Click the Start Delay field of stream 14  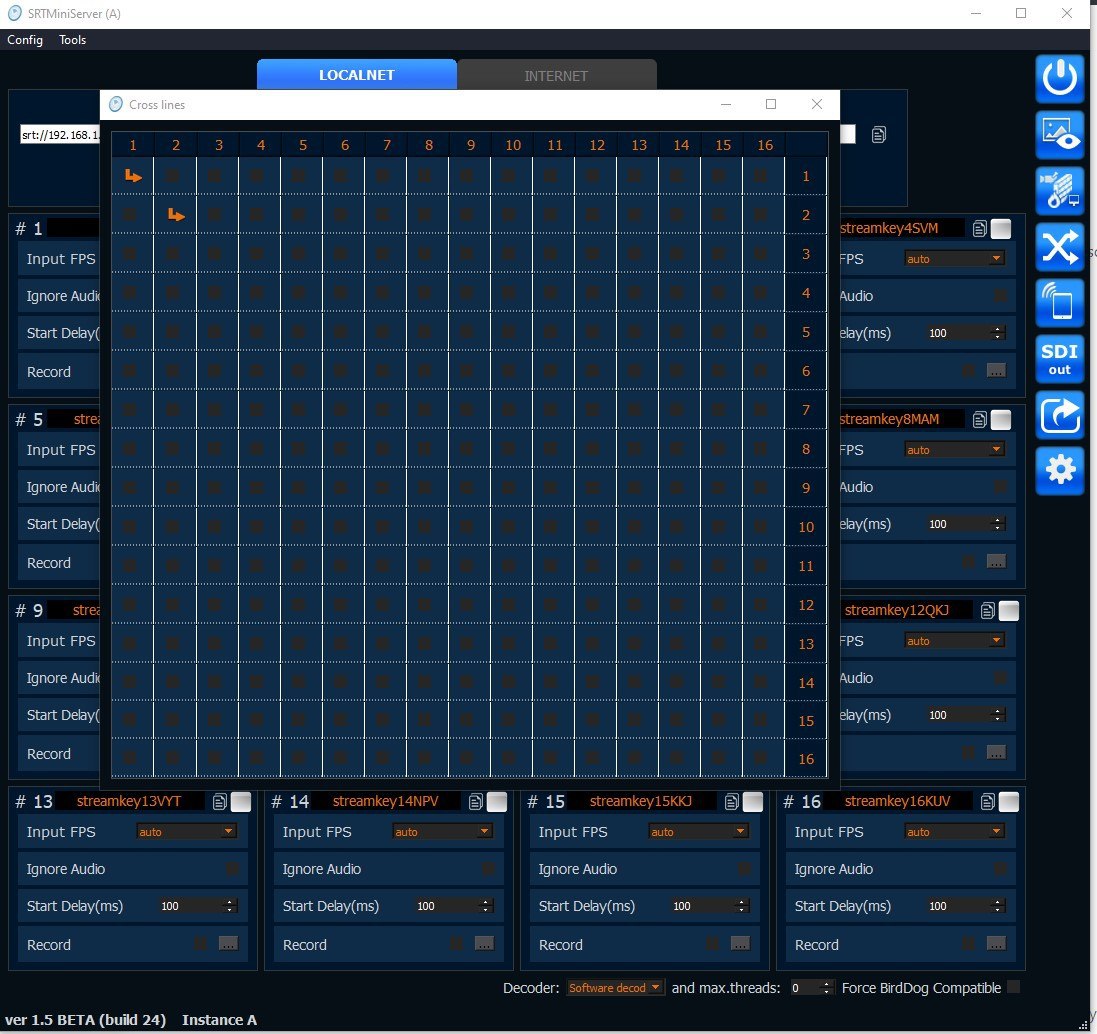453,905
